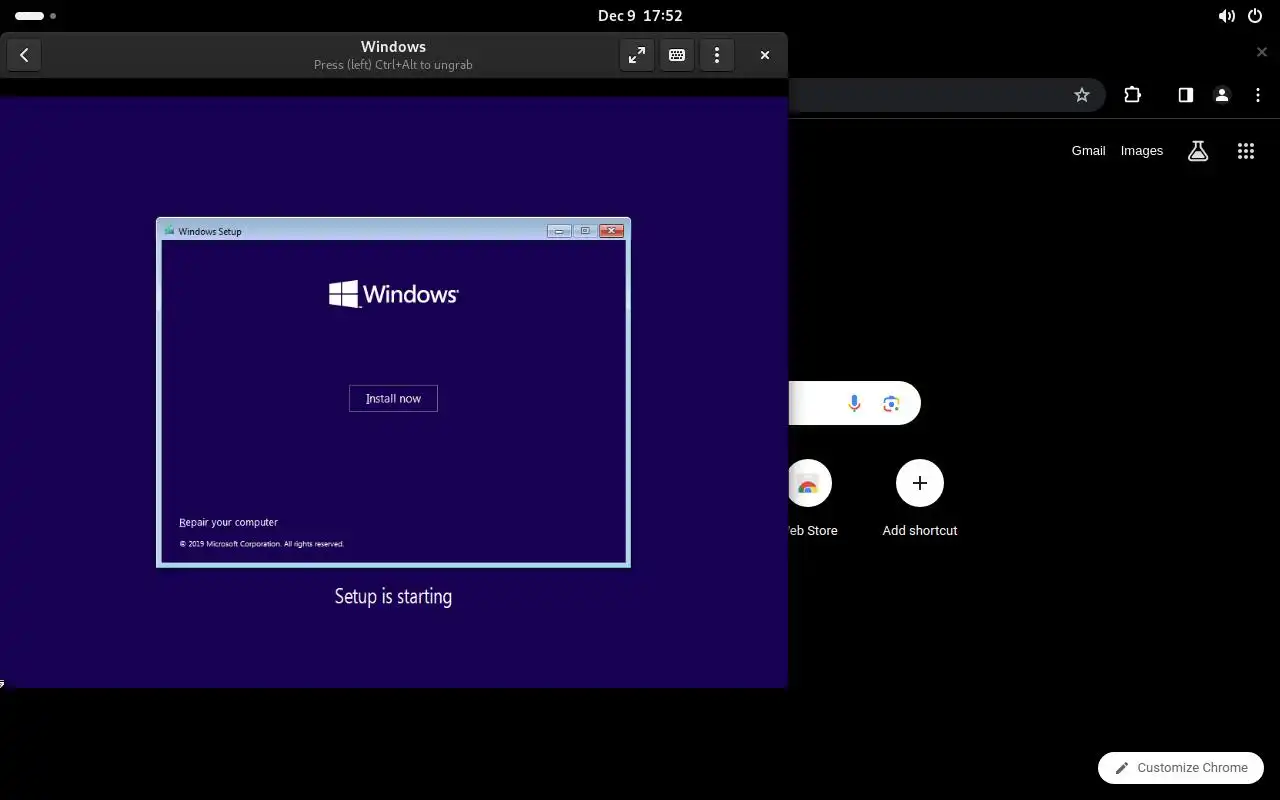1280x800 pixels.
Task: Open system volume indicator
Action: [1226, 16]
